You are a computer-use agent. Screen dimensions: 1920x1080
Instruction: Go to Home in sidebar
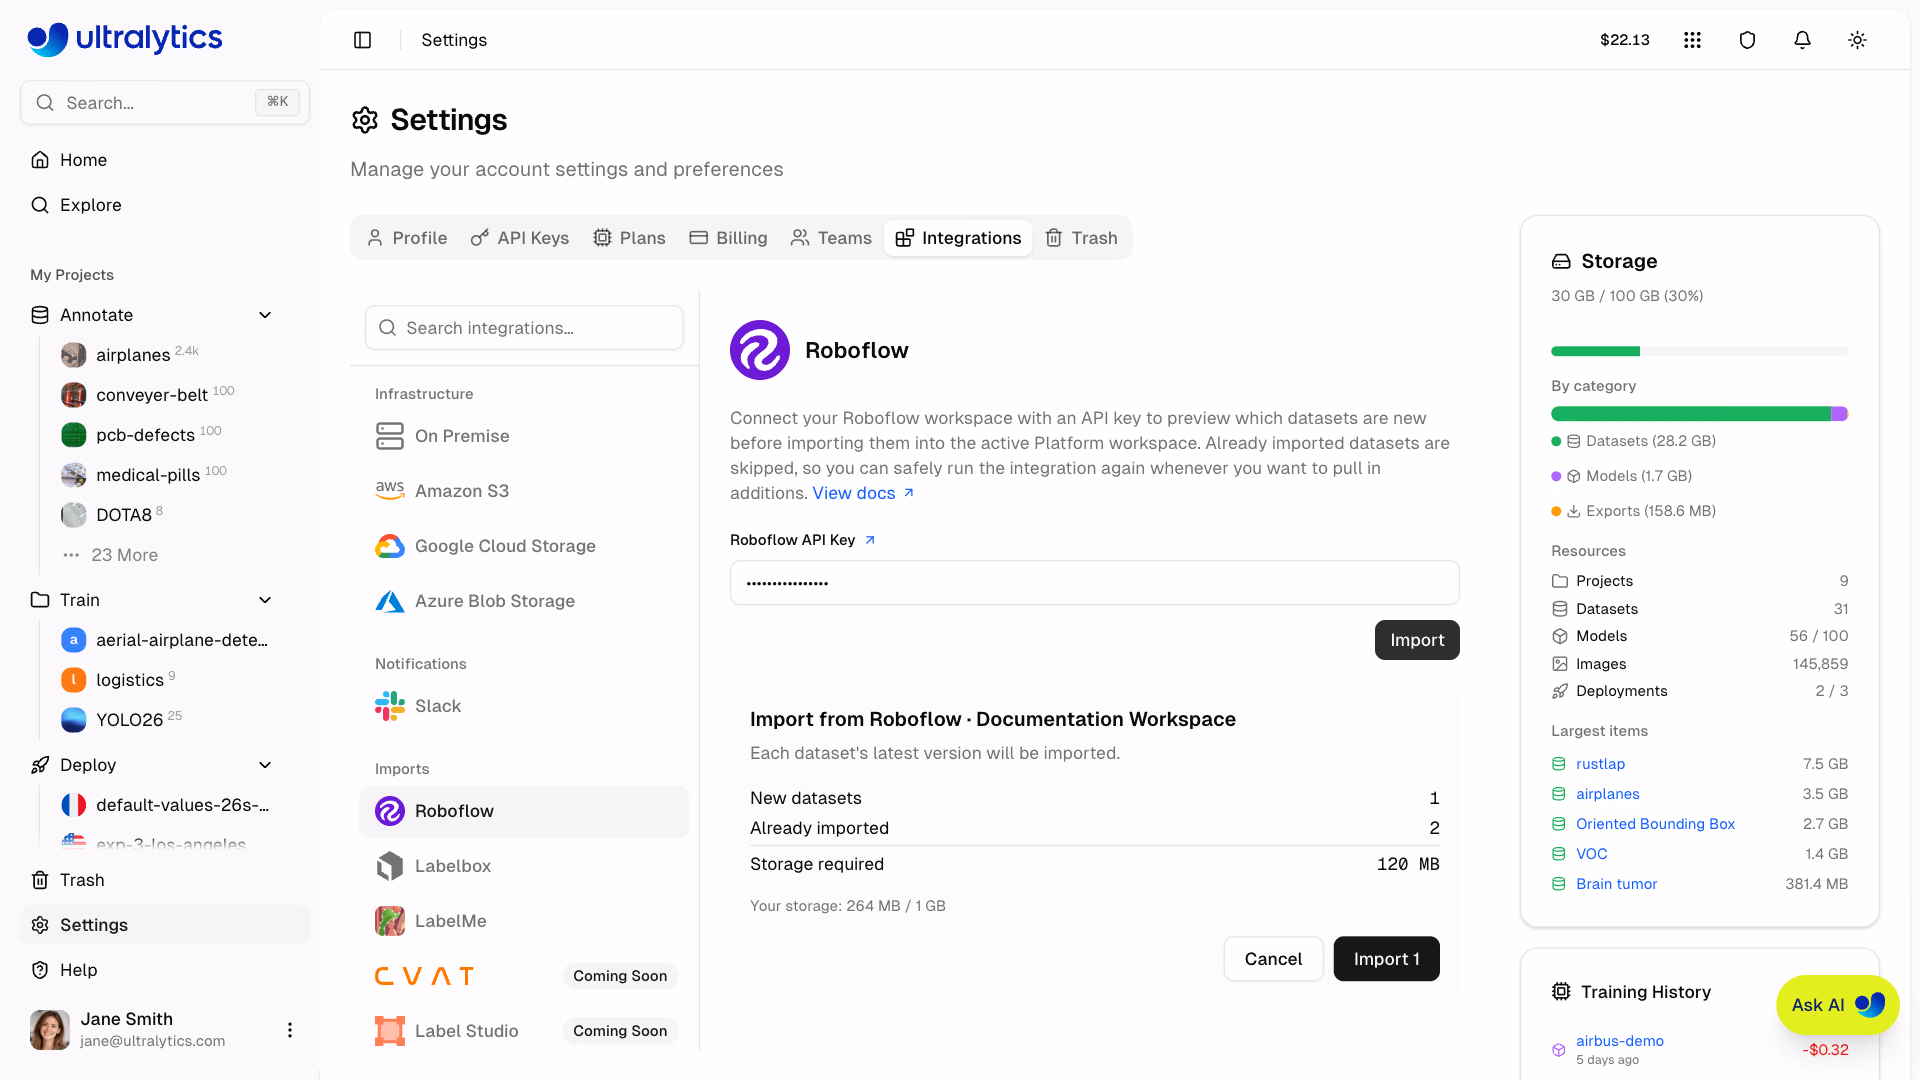coord(165,160)
